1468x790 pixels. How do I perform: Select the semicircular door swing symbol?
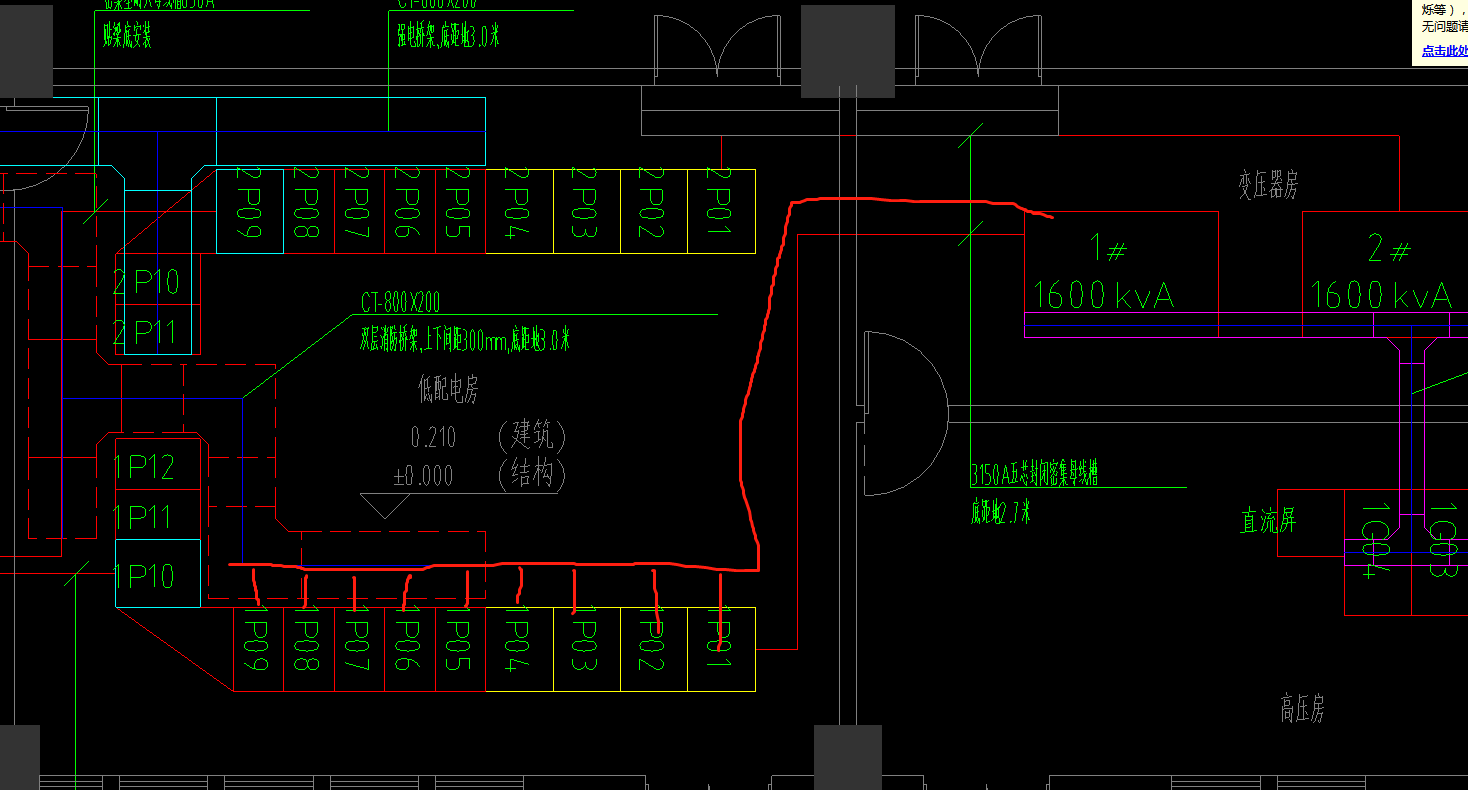click(x=905, y=413)
